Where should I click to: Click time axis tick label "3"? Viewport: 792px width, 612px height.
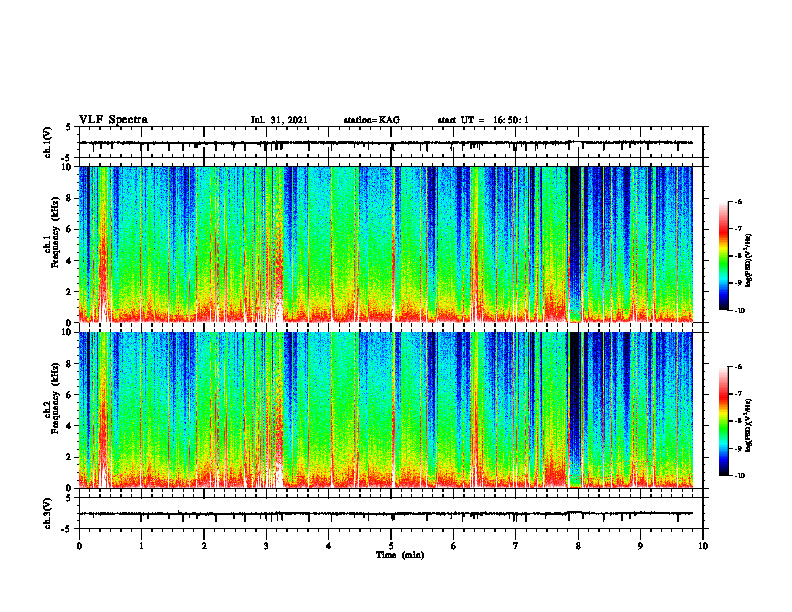(x=266, y=546)
